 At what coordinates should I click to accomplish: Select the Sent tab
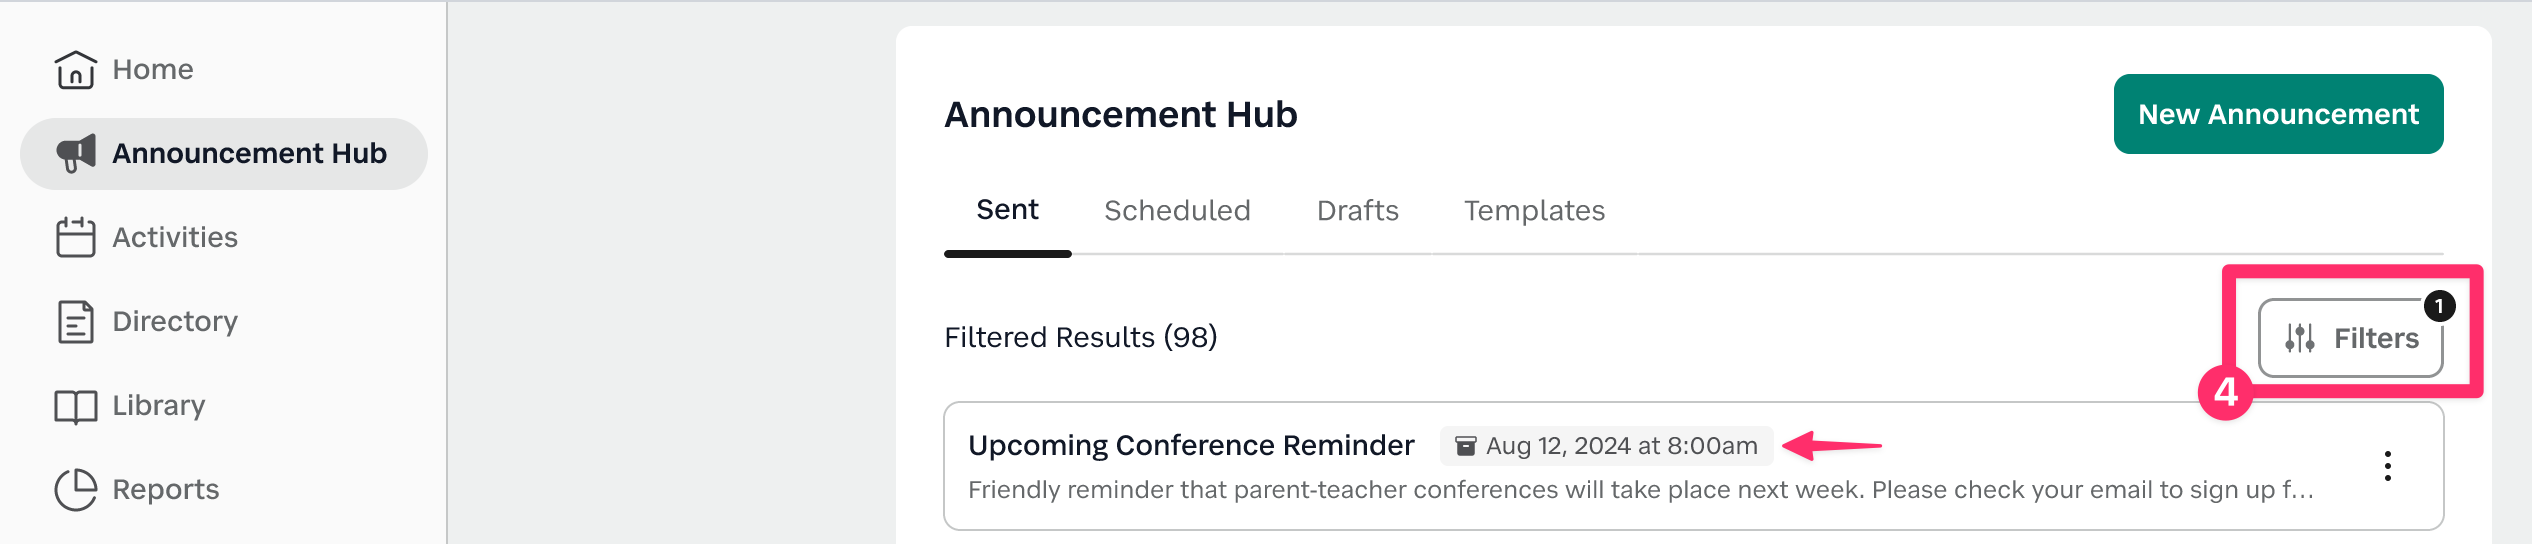(x=1007, y=210)
